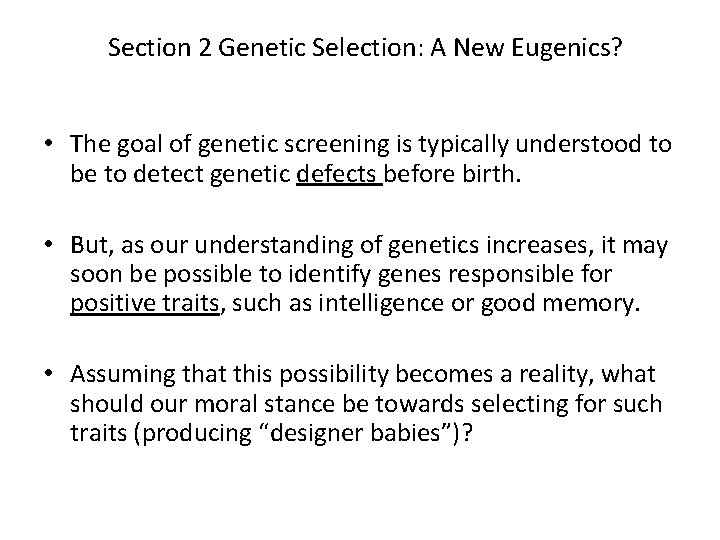Click the word "Eugenics?" in the title
The height and width of the screenshot is (540, 720).
[567, 49]
